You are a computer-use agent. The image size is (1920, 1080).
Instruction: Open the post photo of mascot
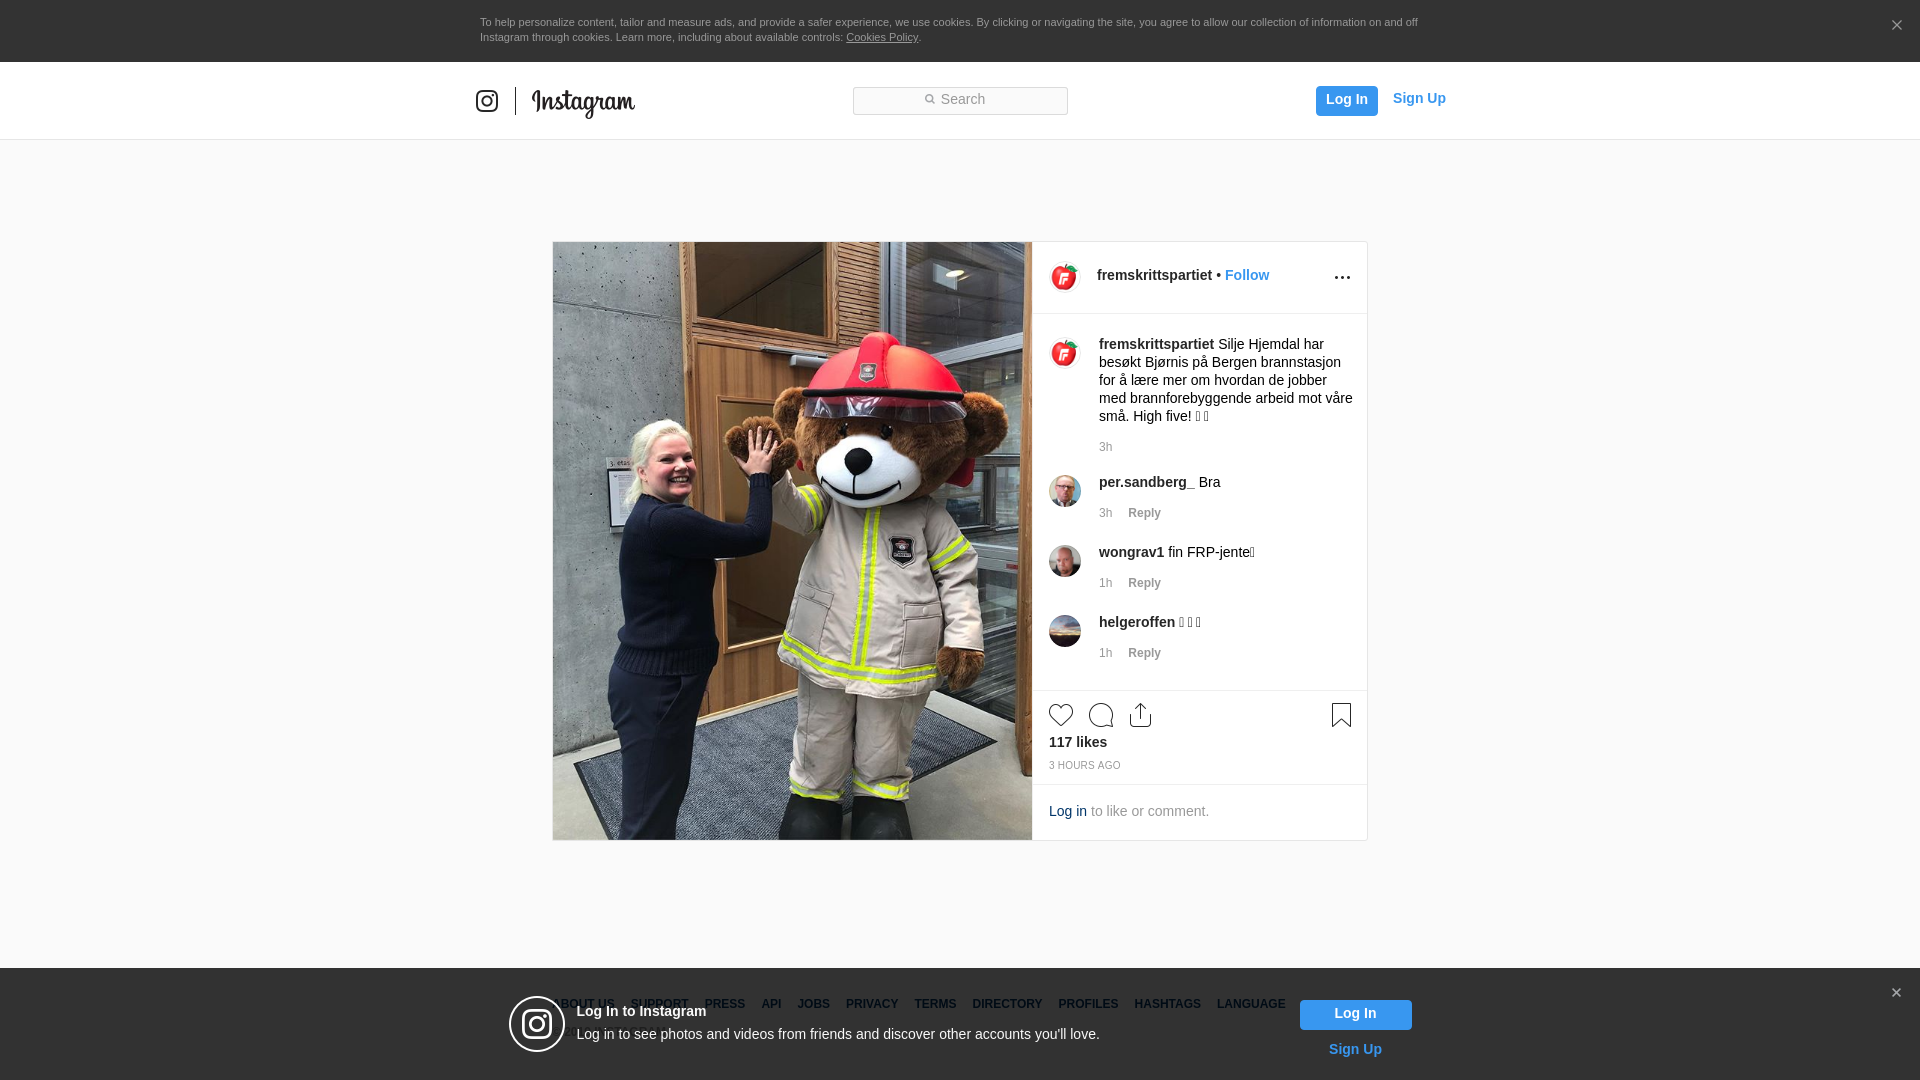[792, 541]
